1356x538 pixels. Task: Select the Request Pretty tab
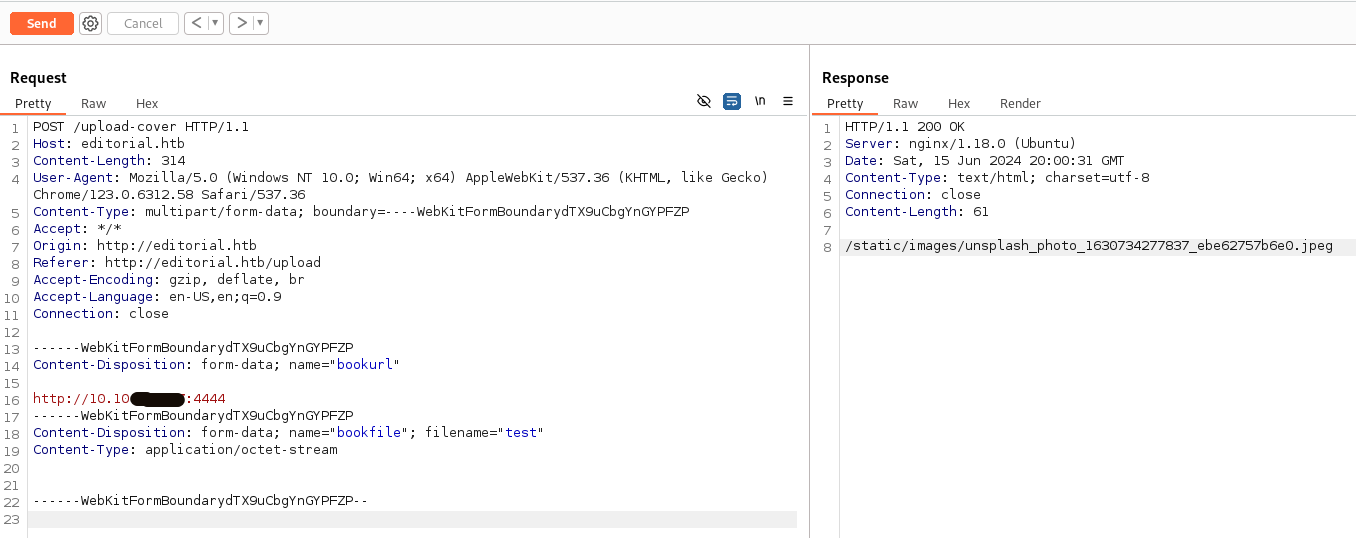coord(33,104)
